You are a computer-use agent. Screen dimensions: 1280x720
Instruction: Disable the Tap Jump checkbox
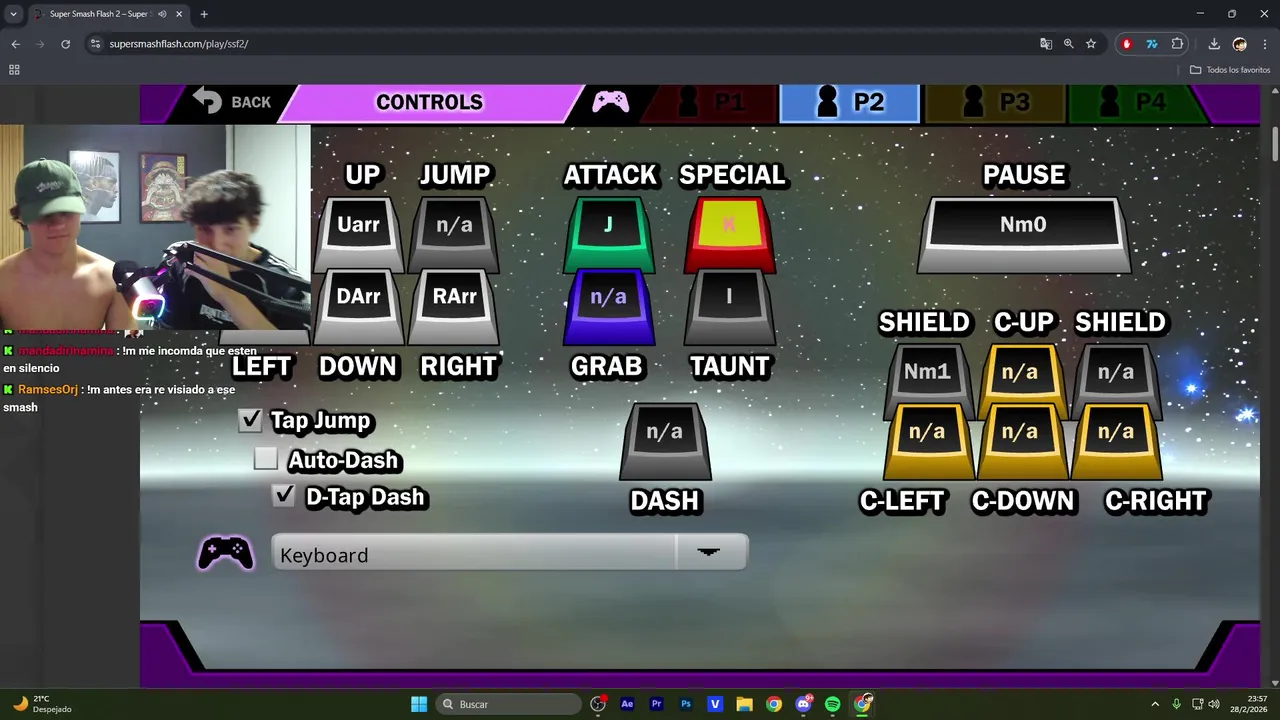point(250,420)
